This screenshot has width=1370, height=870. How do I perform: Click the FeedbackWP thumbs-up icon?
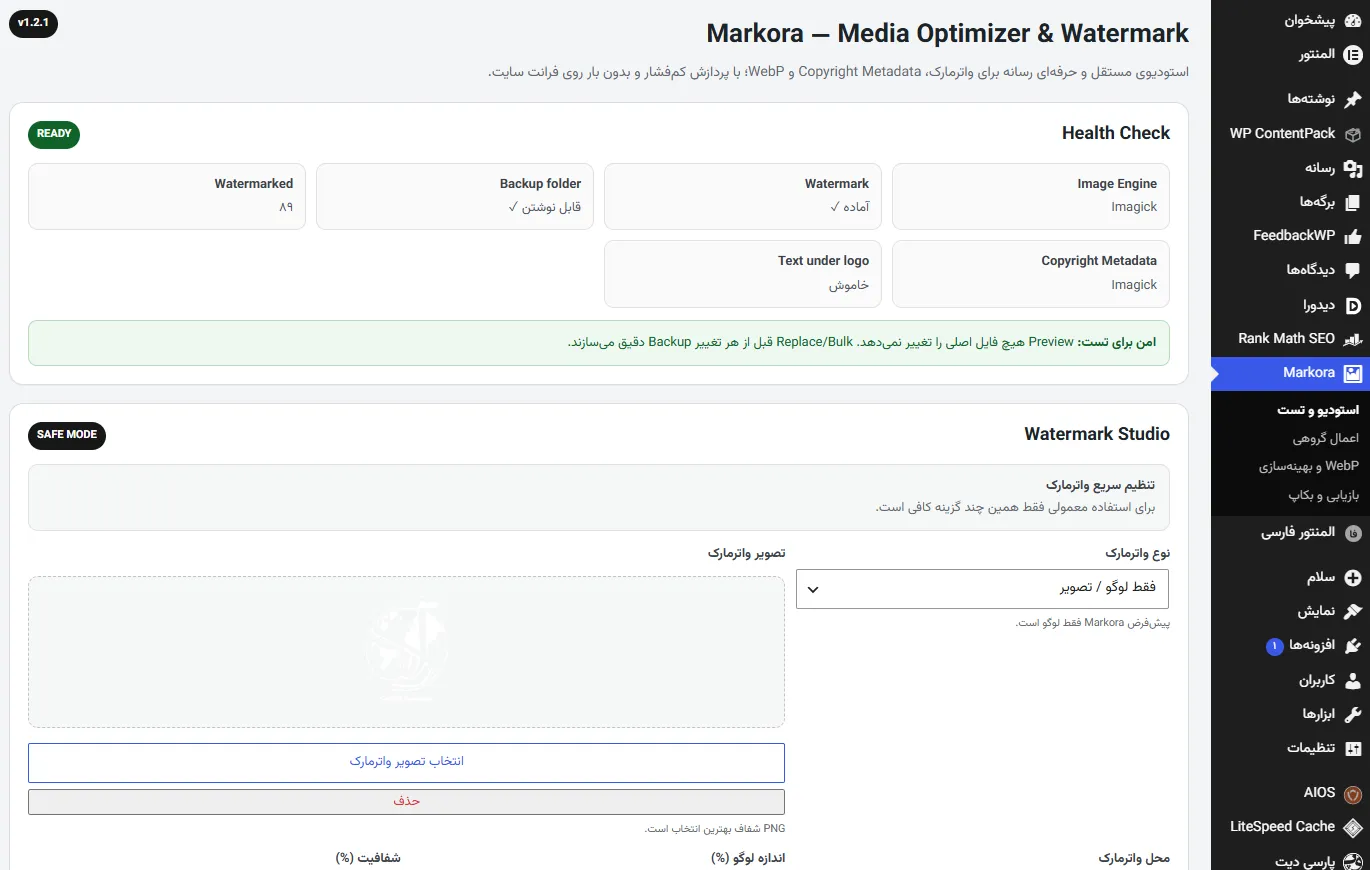click(1353, 236)
